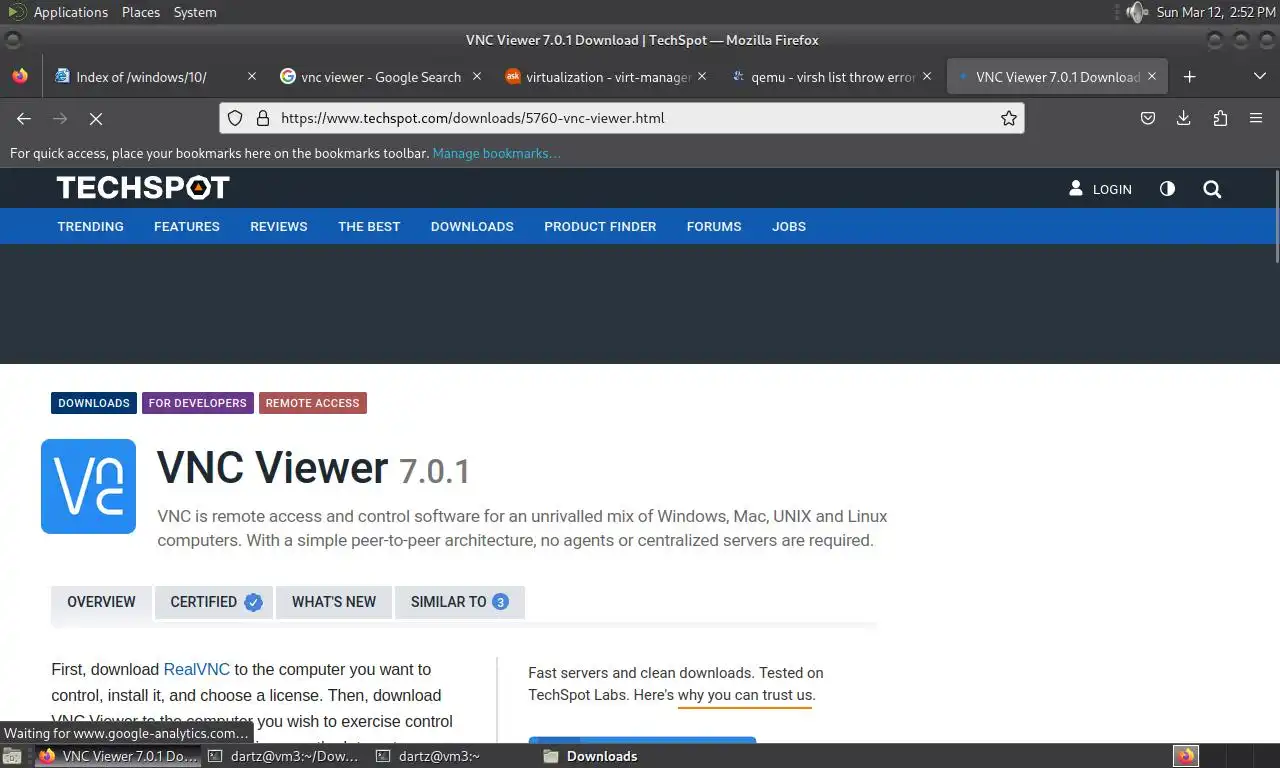Screen dimensions: 1280x768
Task: Click the VNC Viewer app logo
Action: pos(88,486)
